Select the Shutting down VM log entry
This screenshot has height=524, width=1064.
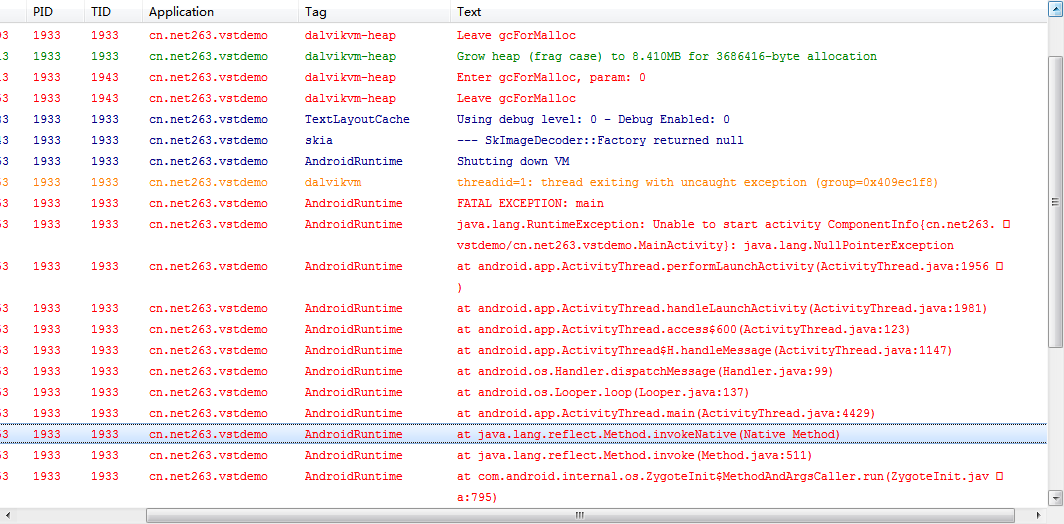click(x=523, y=161)
